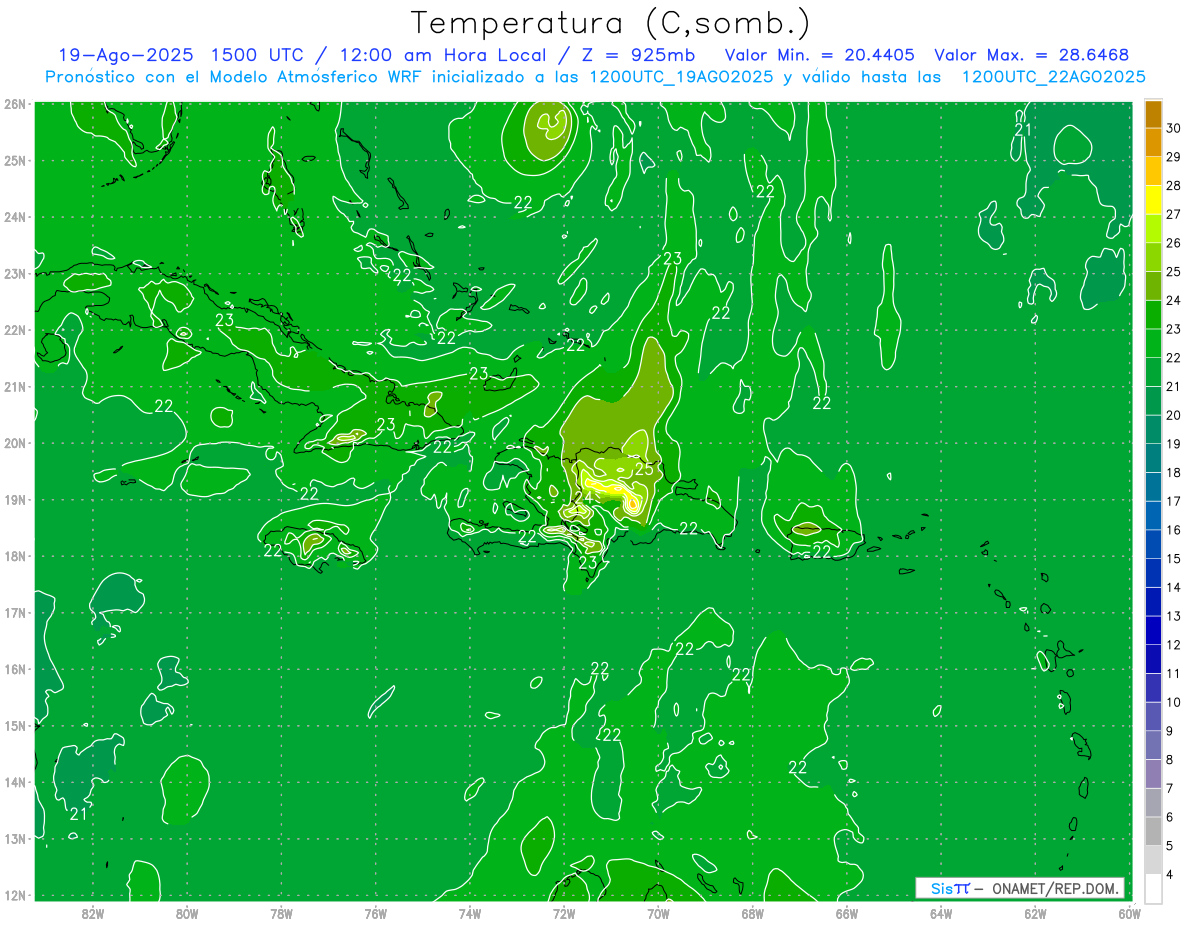
Task: Click the '66W' longitude axis label
Action: pos(847,913)
